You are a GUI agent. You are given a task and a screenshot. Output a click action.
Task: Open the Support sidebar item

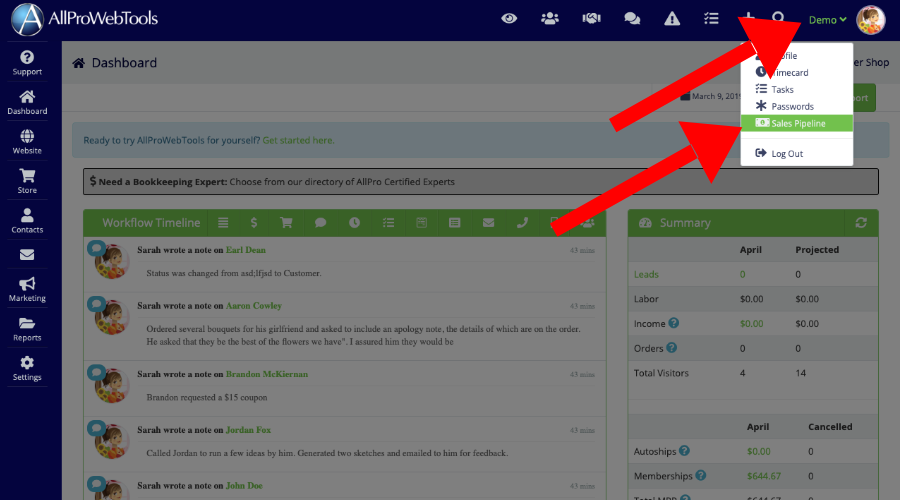point(27,63)
